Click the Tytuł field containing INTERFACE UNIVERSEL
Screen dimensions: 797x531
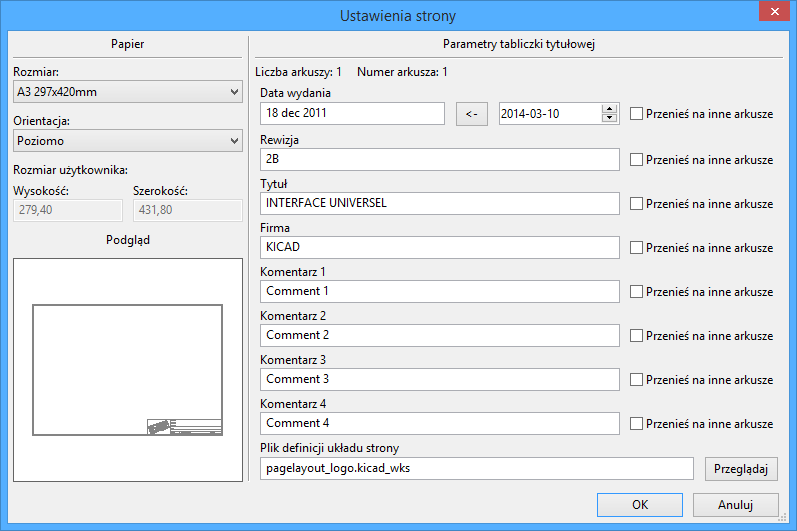439,203
